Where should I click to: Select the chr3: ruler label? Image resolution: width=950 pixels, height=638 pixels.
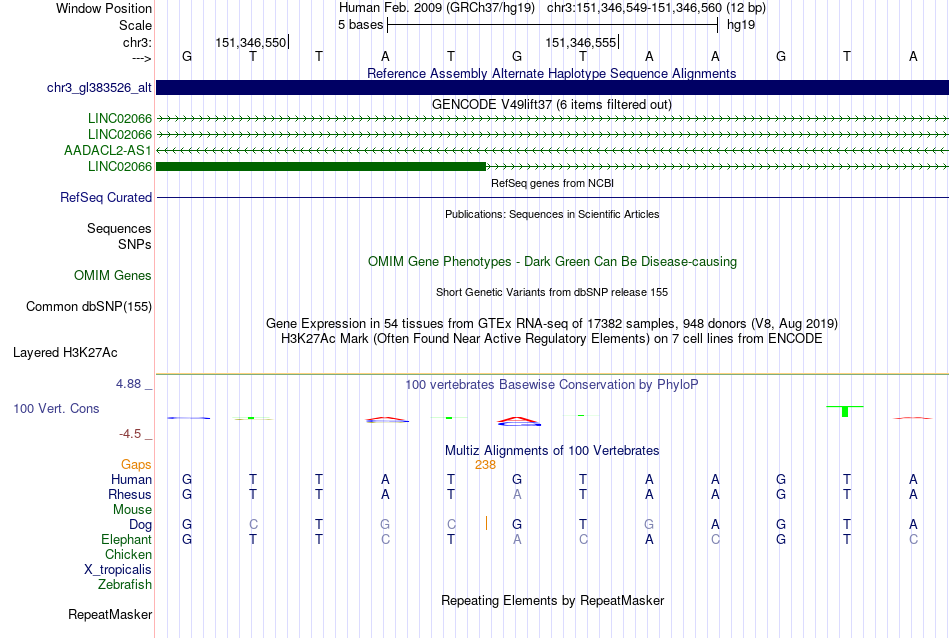137,42
